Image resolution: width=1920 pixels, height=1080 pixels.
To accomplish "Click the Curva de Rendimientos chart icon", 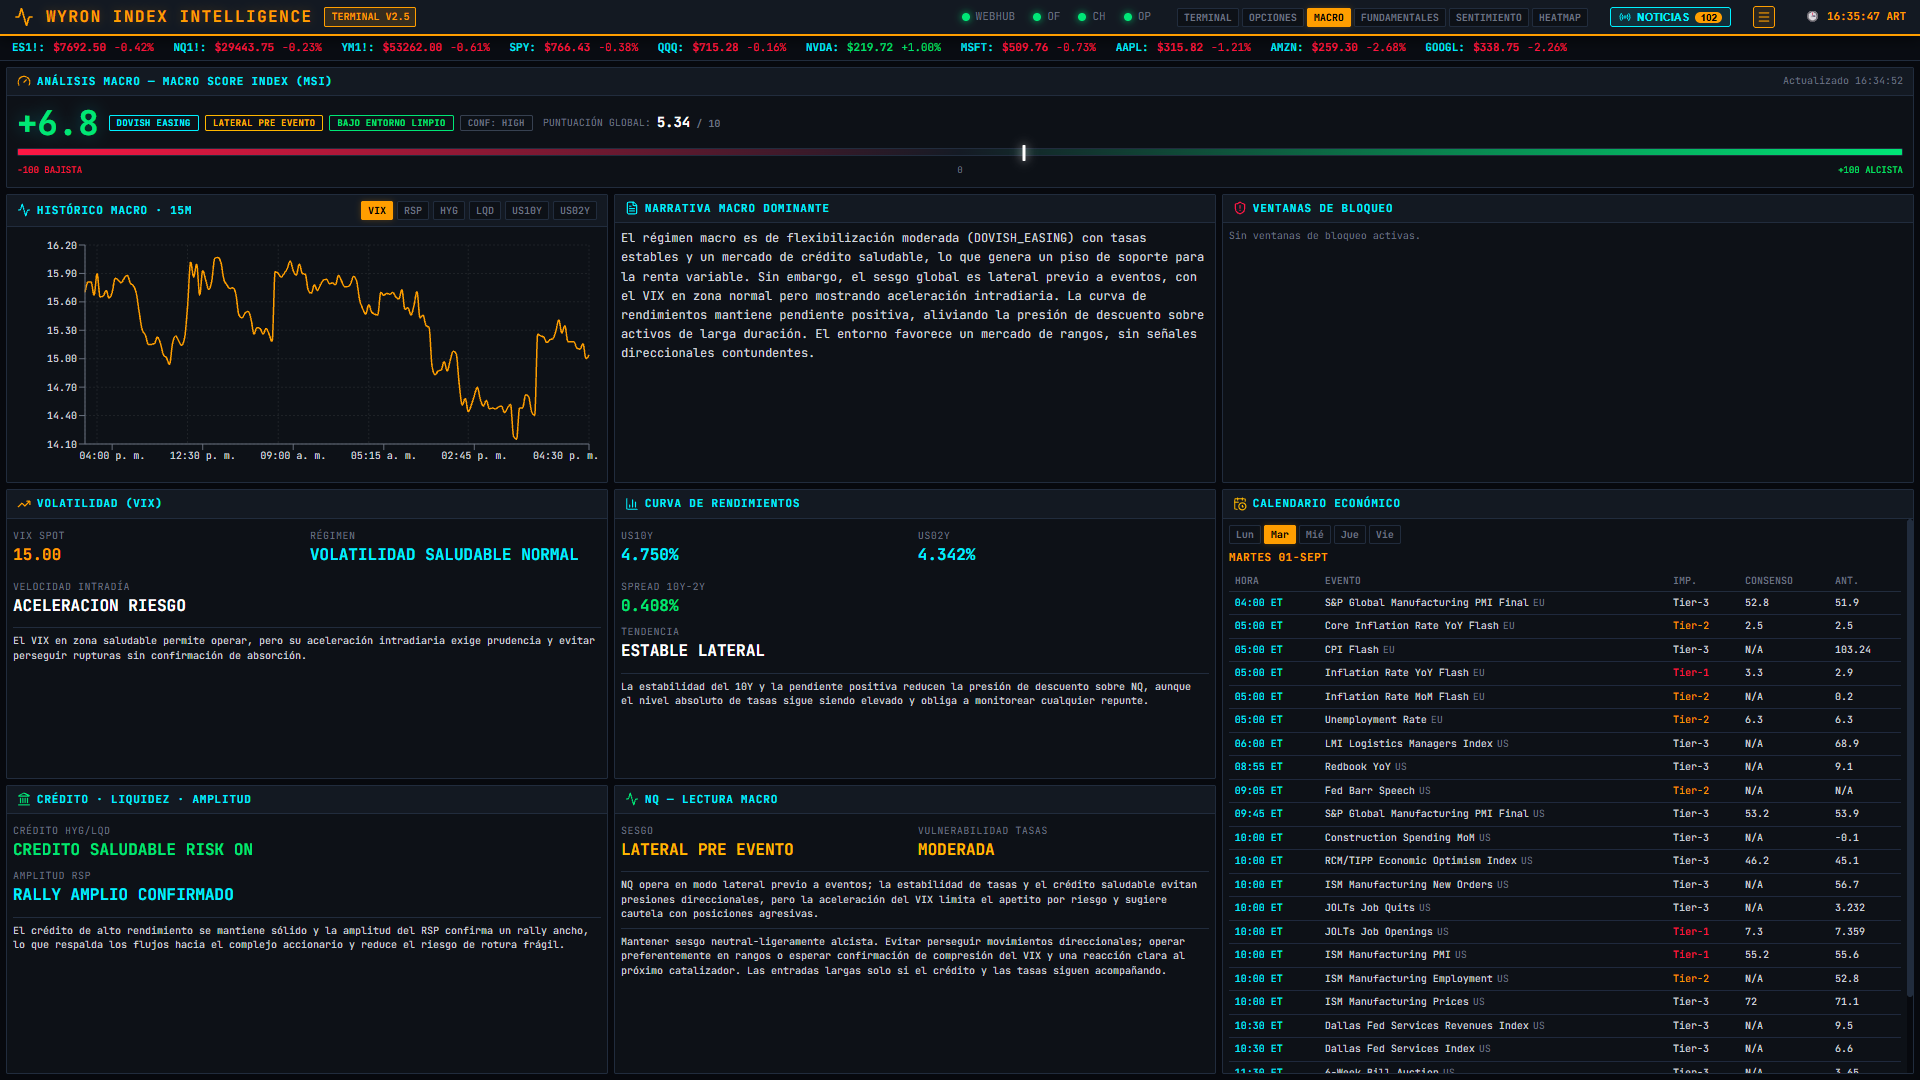I will point(632,504).
